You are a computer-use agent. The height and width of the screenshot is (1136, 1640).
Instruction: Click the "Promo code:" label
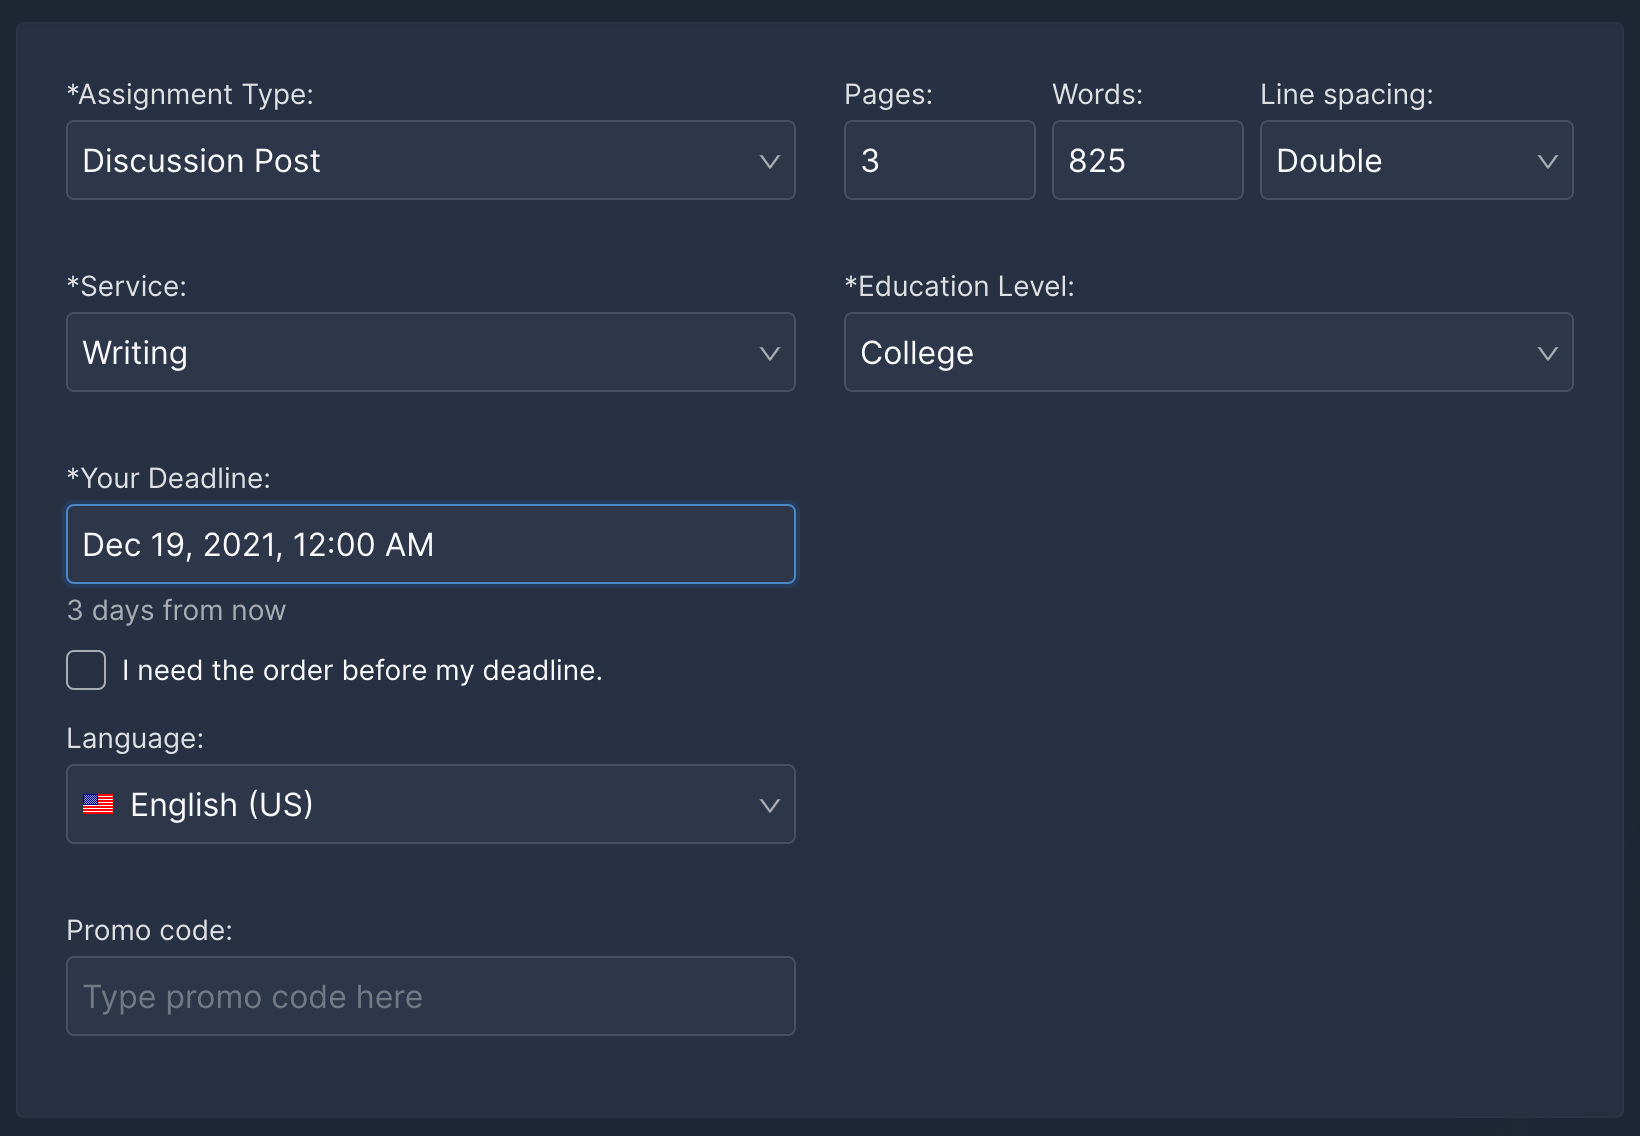[x=149, y=931]
